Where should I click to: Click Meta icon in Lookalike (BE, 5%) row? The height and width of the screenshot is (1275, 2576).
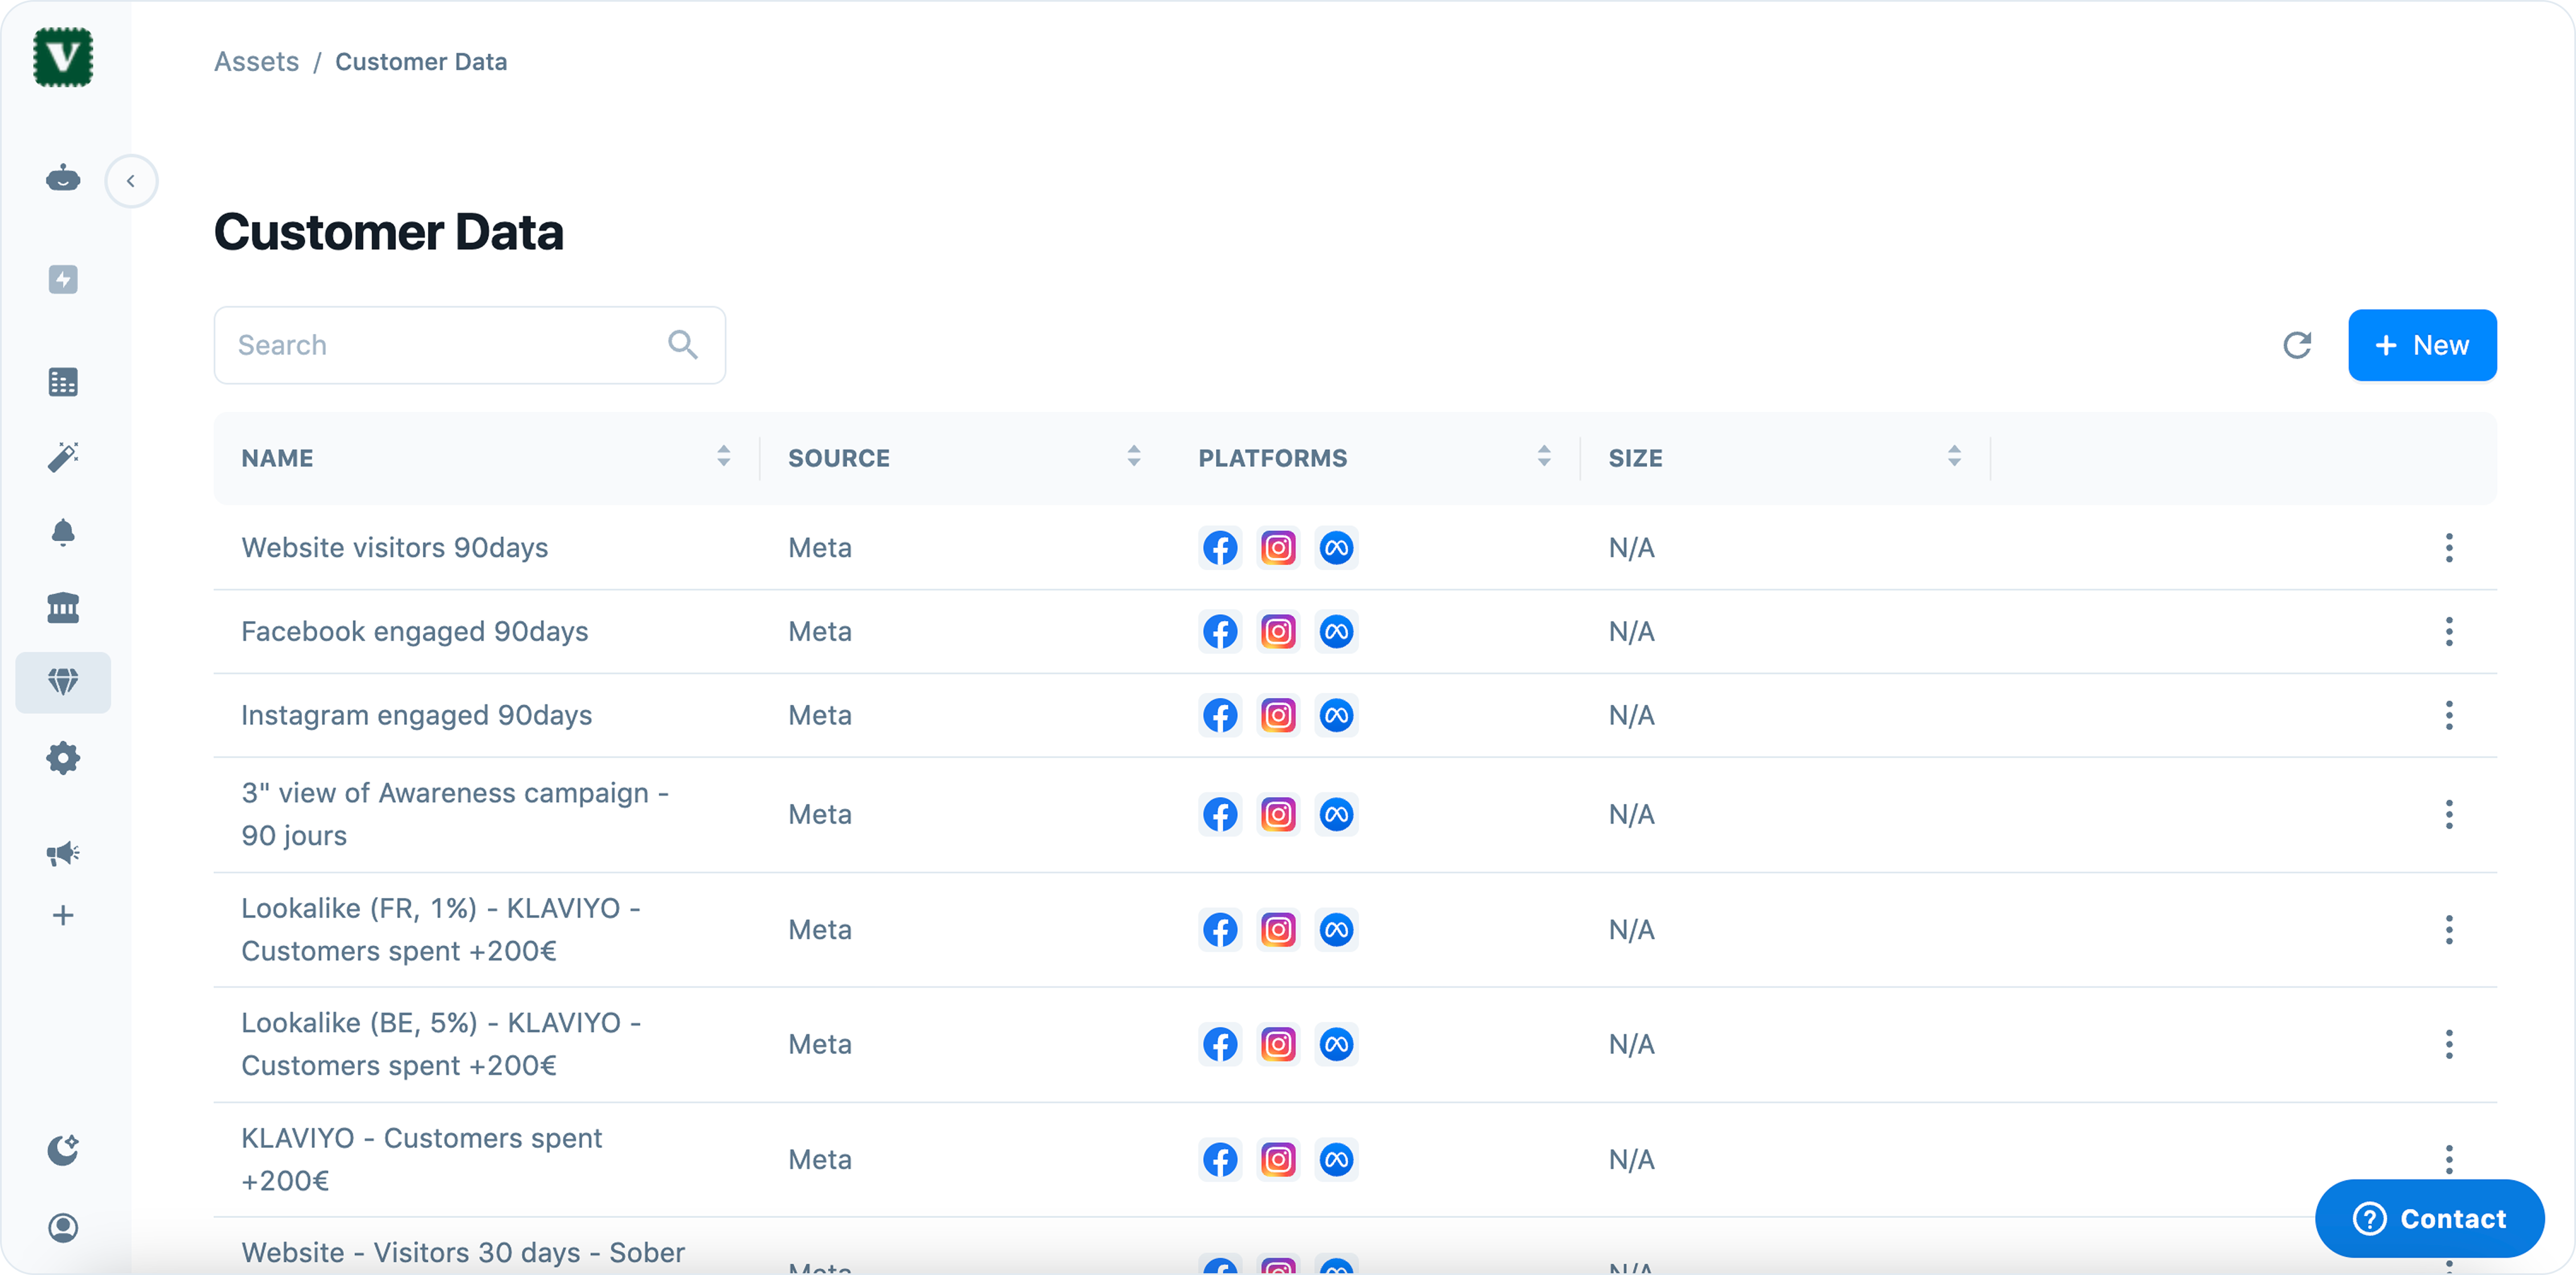[1336, 1045]
